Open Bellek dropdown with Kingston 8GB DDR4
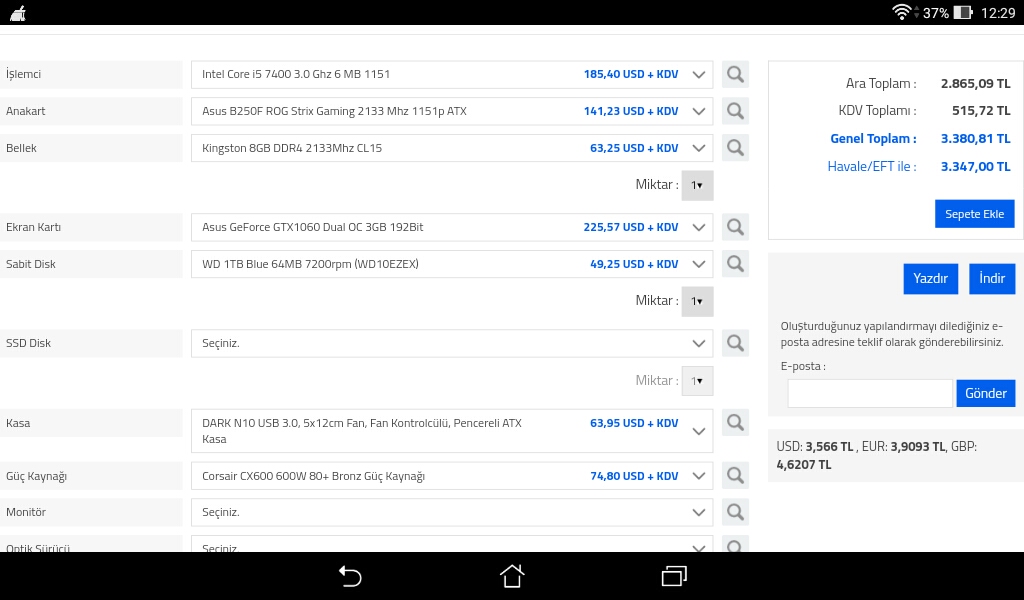Image resolution: width=1024 pixels, height=600 pixels. 452,148
